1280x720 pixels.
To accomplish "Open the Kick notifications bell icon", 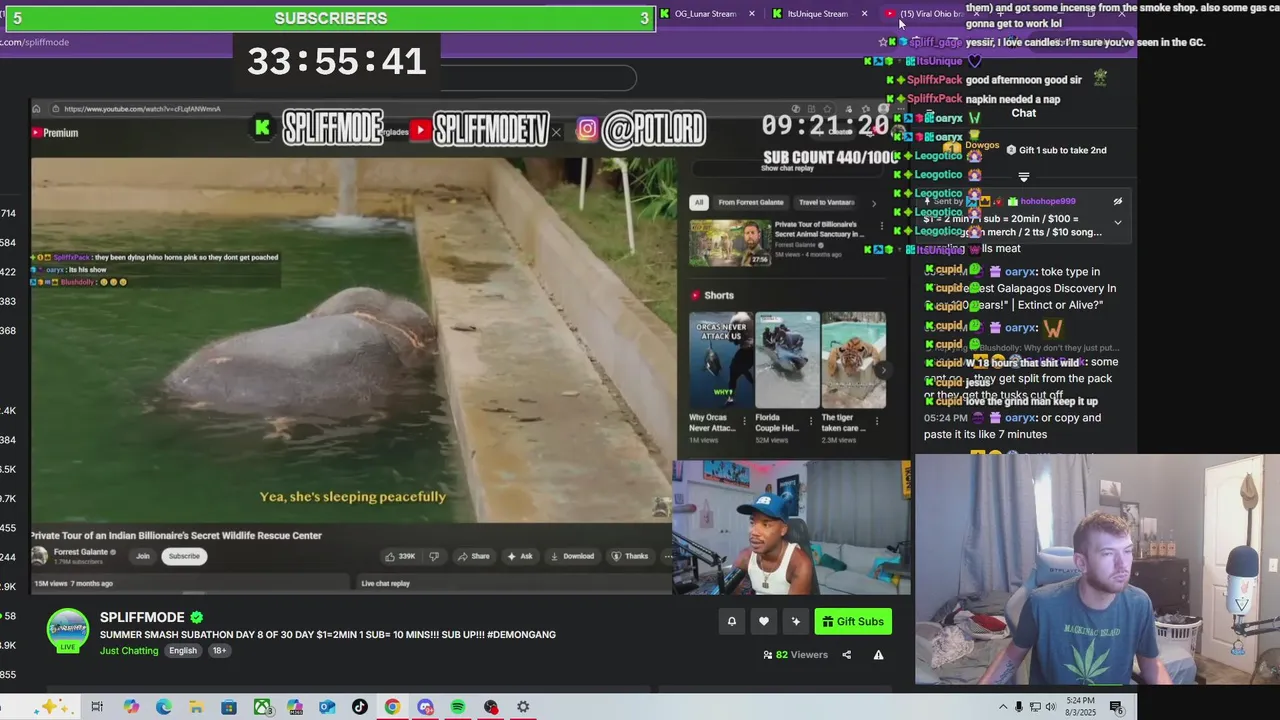I will tap(731, 622).
